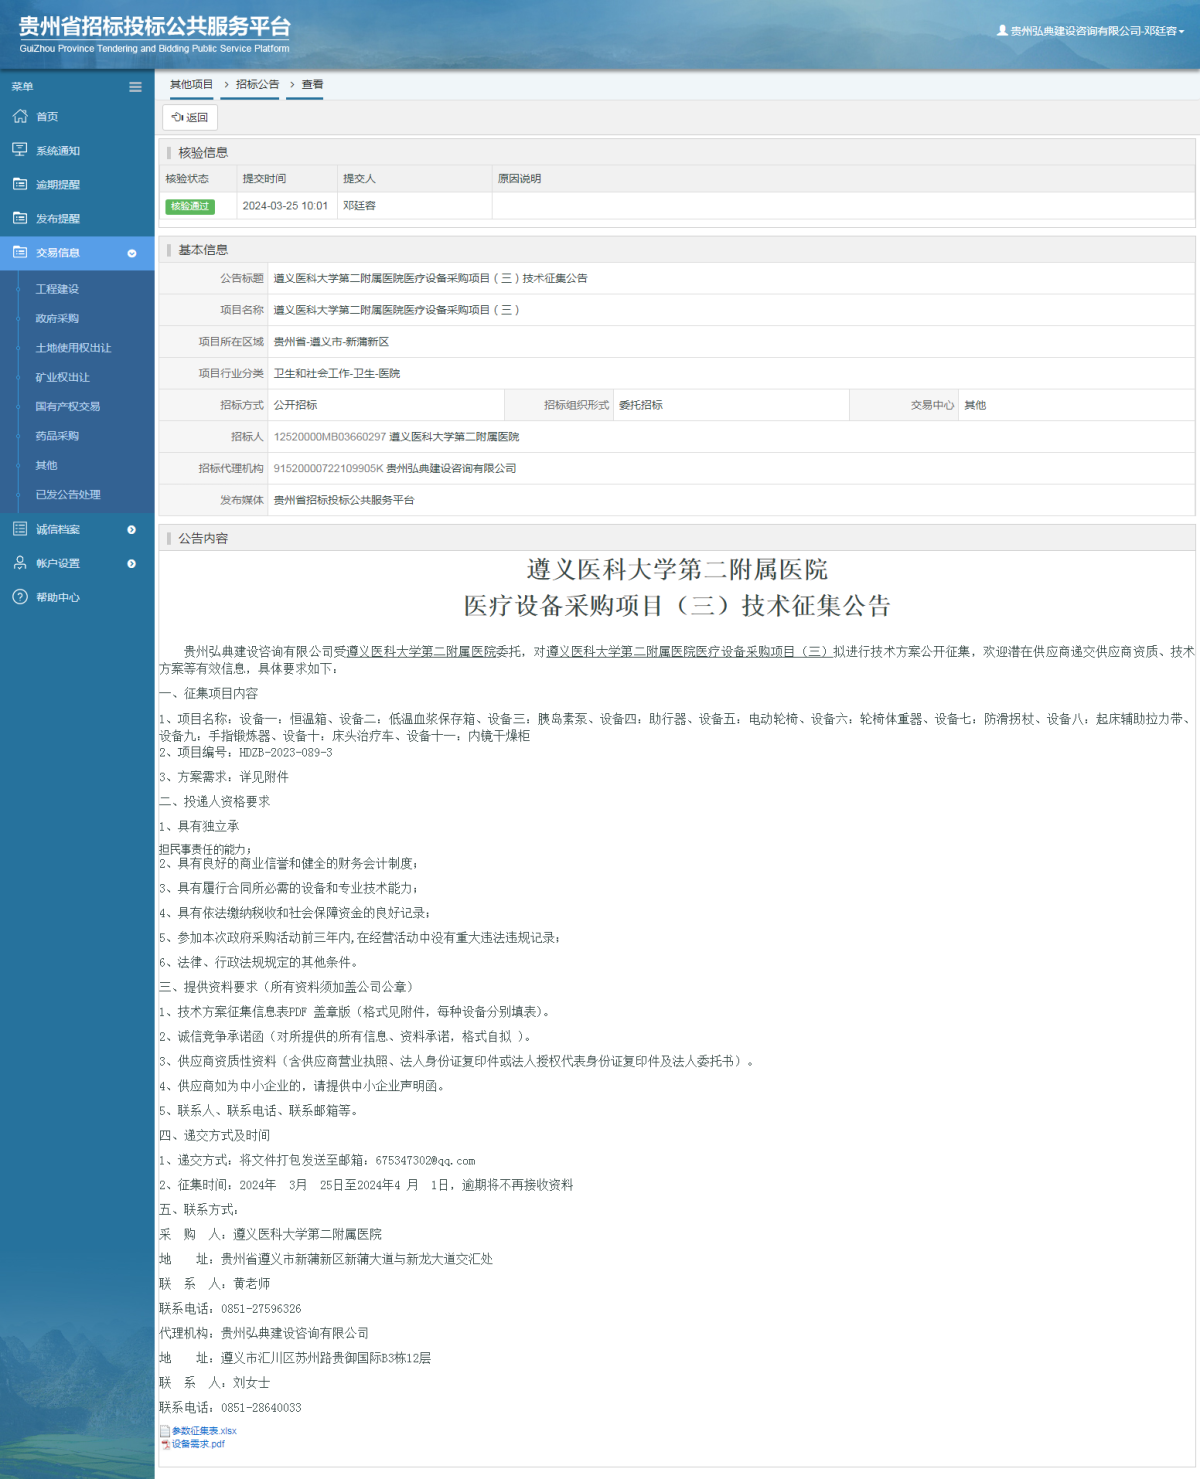
Task: Open the 帮助中心 help question-mark icon
Action: (20, 597)
